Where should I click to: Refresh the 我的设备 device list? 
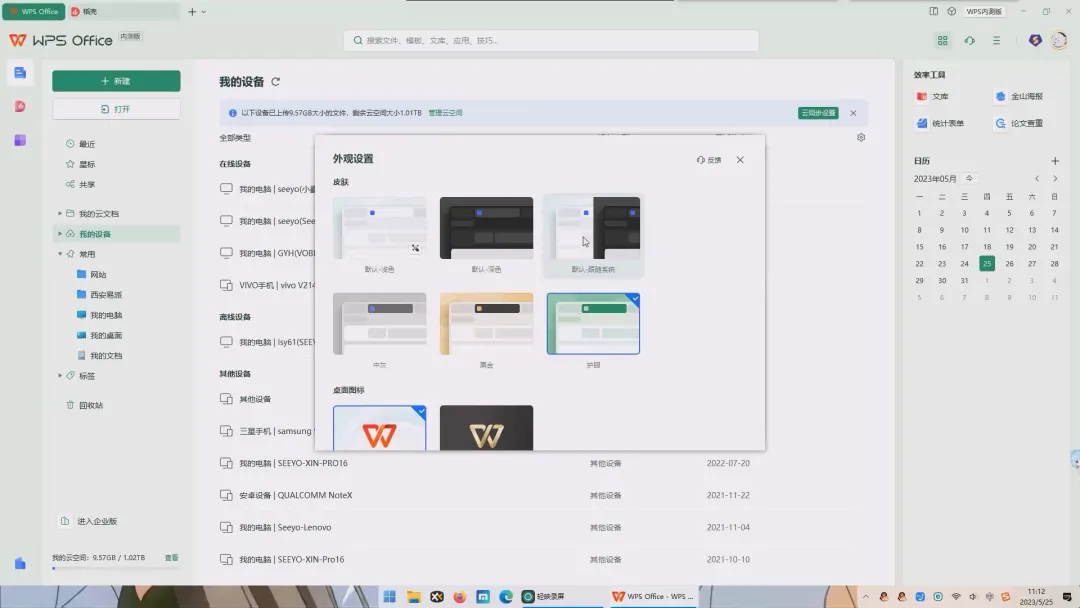click(276, 81)
